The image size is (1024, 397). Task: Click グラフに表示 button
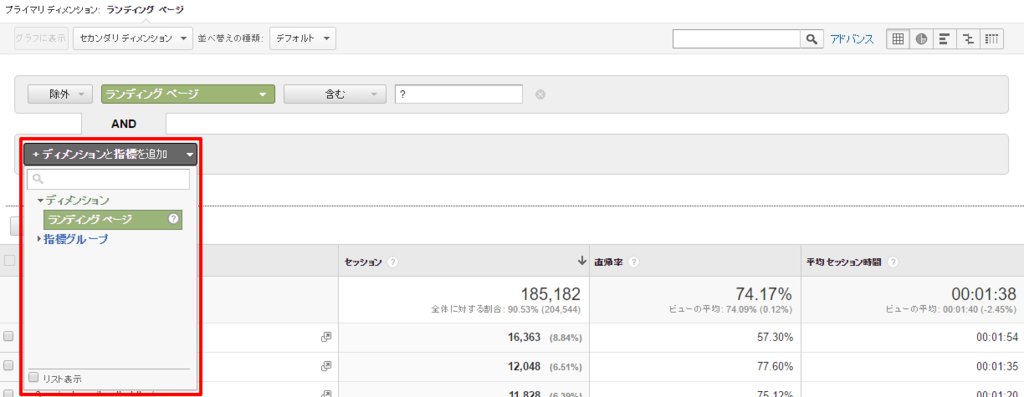pyautogui.click(x=40, y=39)
